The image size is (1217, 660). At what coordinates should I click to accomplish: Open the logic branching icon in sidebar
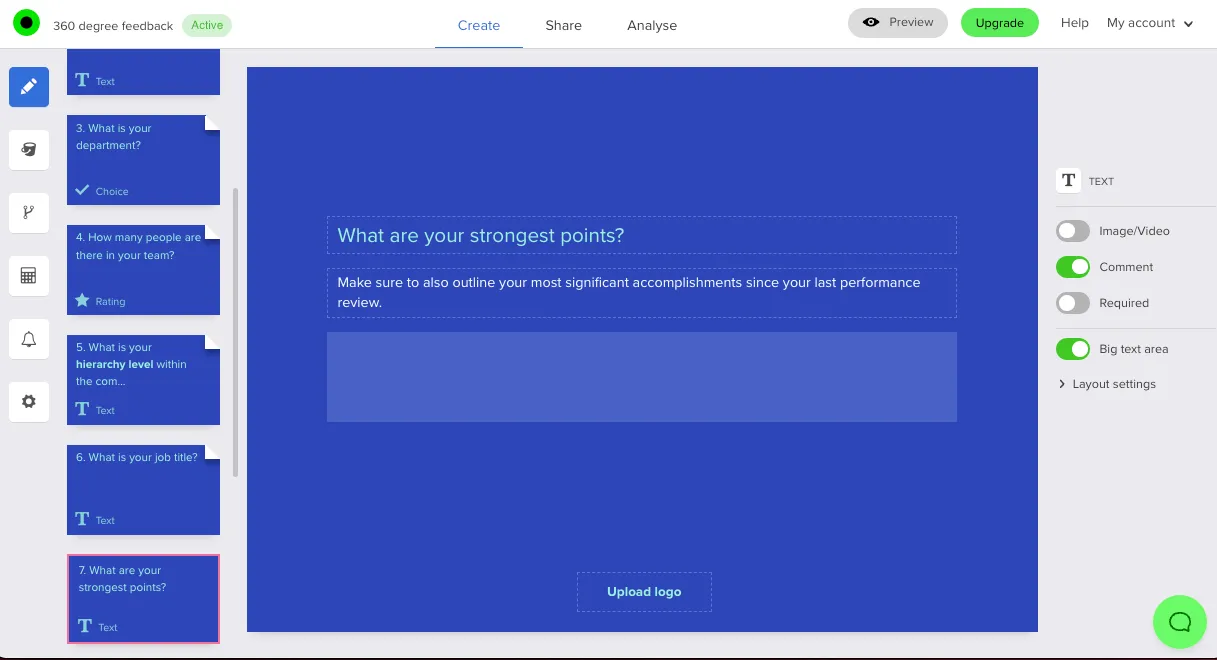(x=29, y=213)
